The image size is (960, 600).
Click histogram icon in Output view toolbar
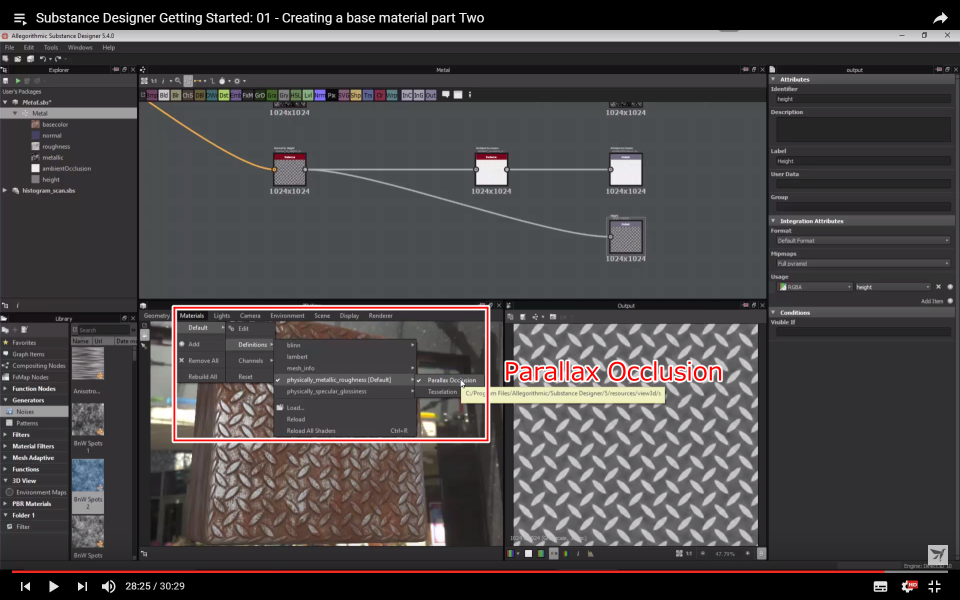click(x=590, y=553)
